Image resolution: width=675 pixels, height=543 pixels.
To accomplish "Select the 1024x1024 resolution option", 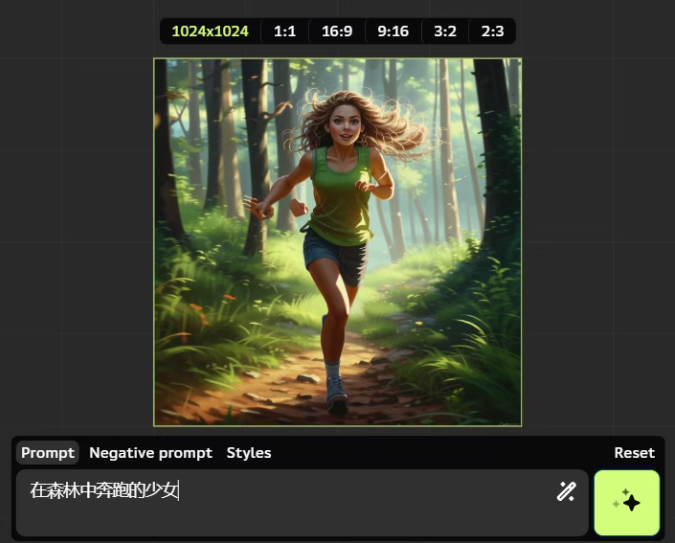I will [x=210, y=31].
